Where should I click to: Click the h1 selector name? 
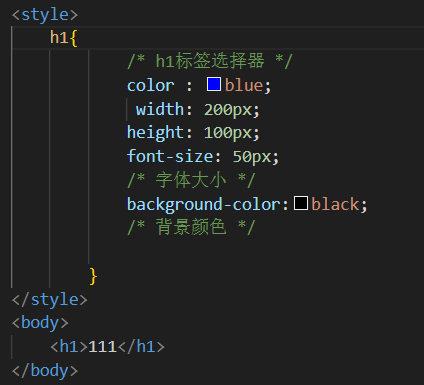click(x=59, y=37)
